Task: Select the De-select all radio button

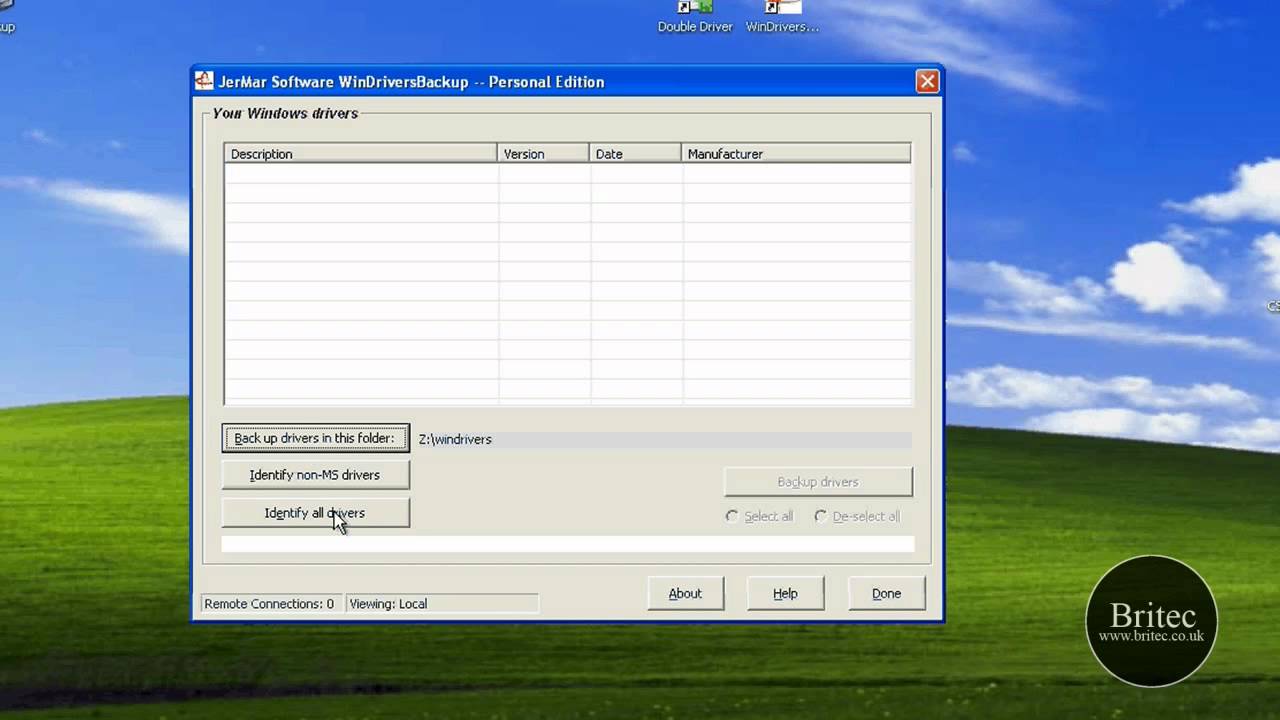Action: click(x=857, y=516)
